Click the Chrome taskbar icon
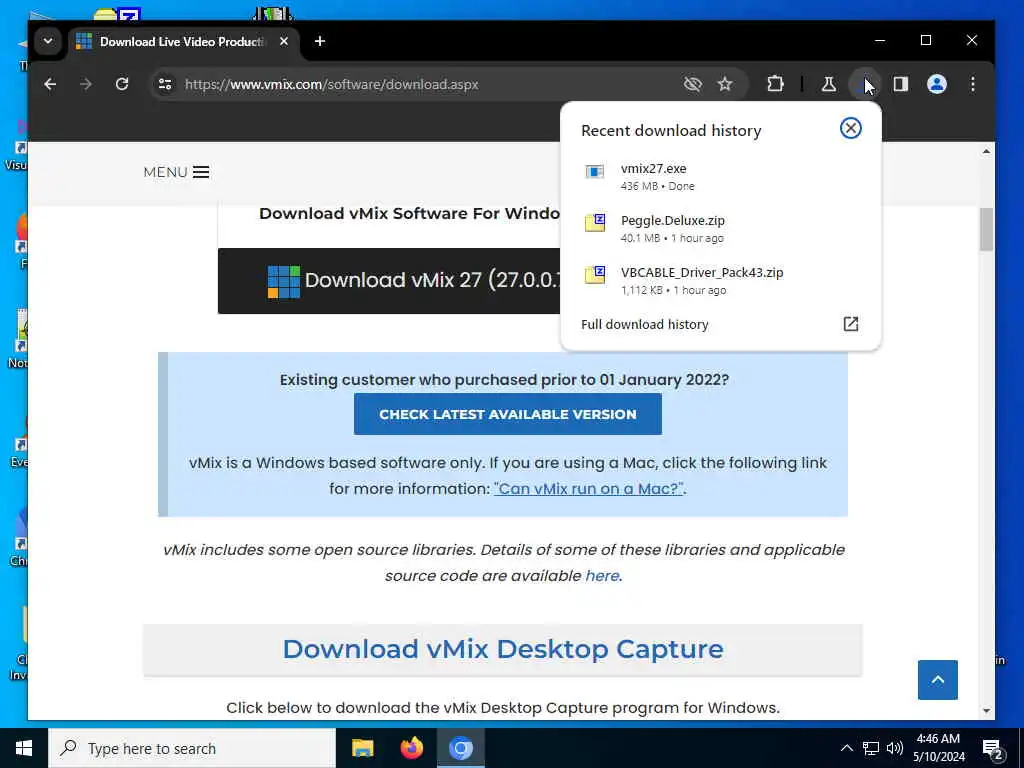Screen dimensions: 1024x768 click(460, 748)
